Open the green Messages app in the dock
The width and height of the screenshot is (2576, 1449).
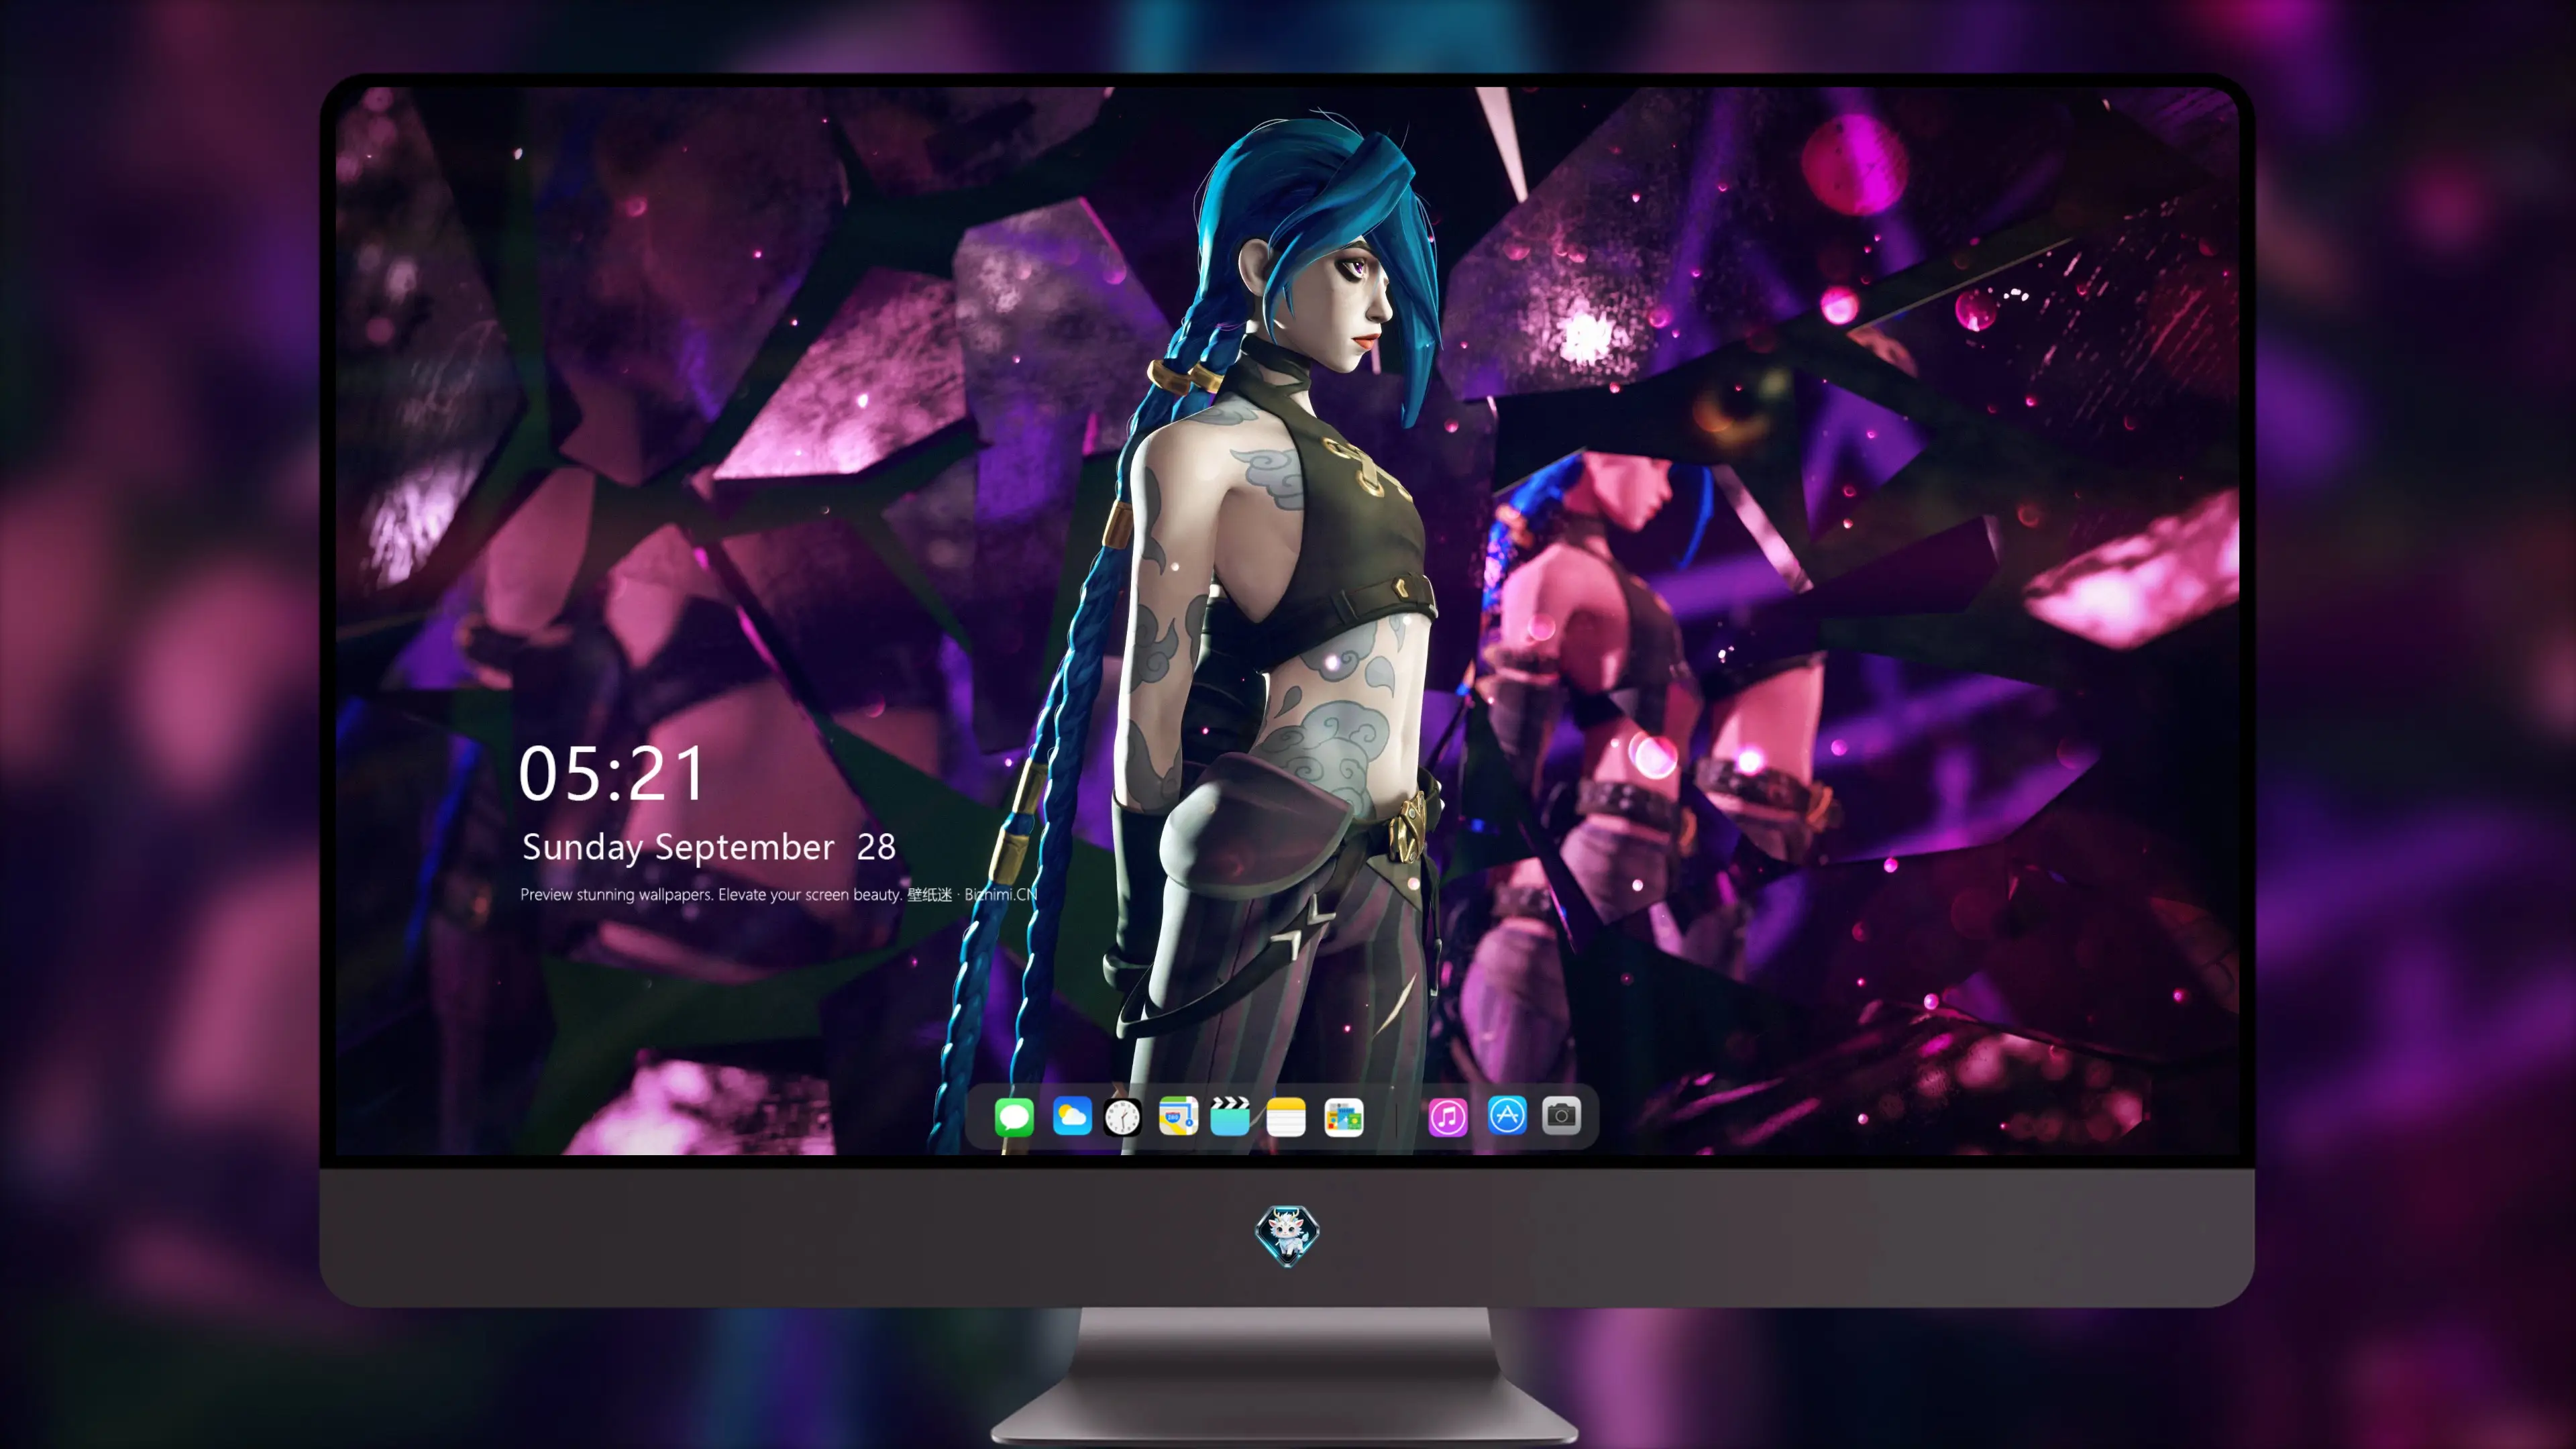coord(1014,1116)
